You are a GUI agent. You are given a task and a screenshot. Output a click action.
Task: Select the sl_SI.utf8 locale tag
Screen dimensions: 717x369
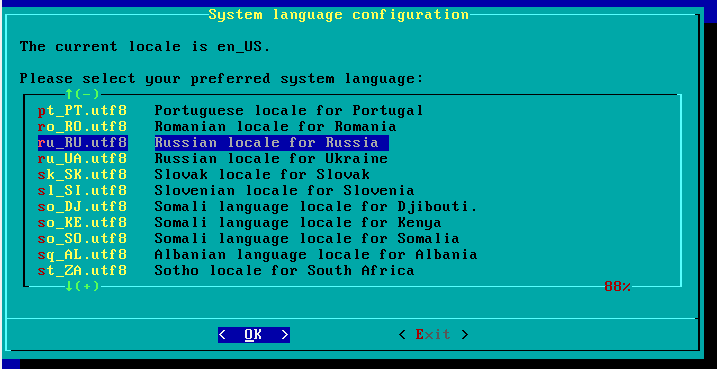(82, 191)
